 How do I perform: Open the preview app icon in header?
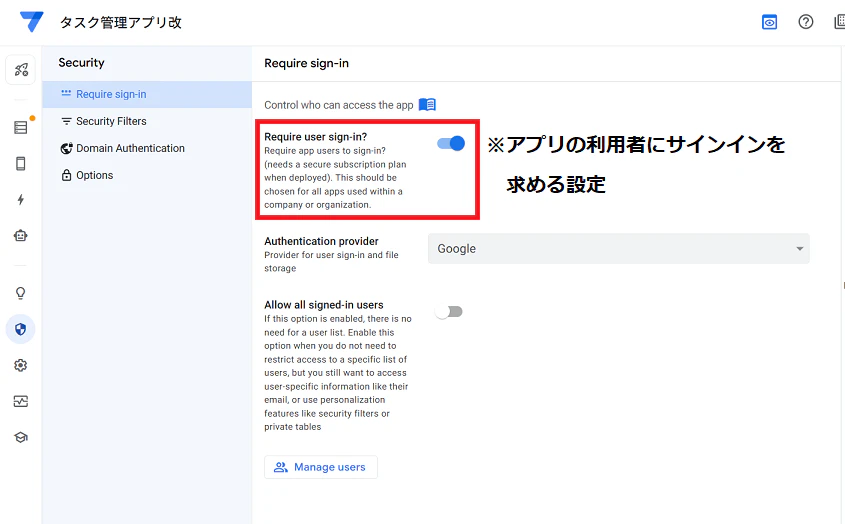pos(769,22)
